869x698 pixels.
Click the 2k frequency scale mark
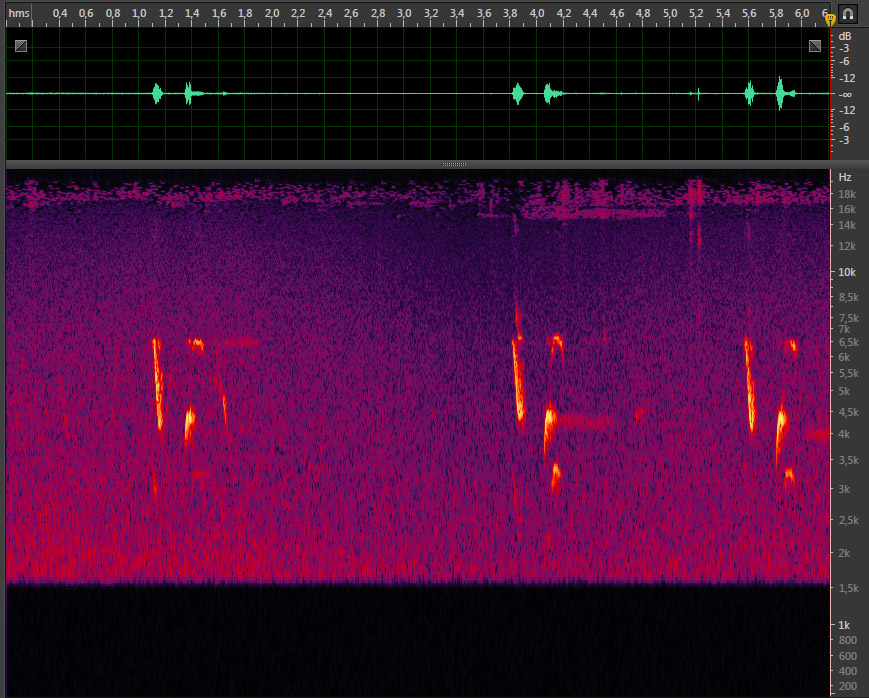(844, 553)
